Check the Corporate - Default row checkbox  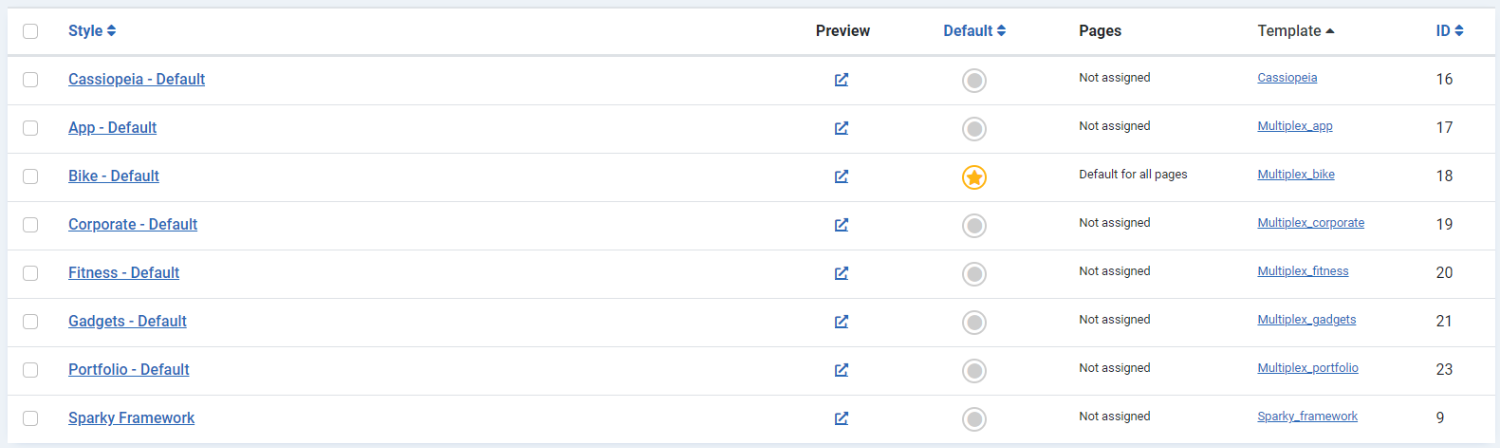click(30, 224)
